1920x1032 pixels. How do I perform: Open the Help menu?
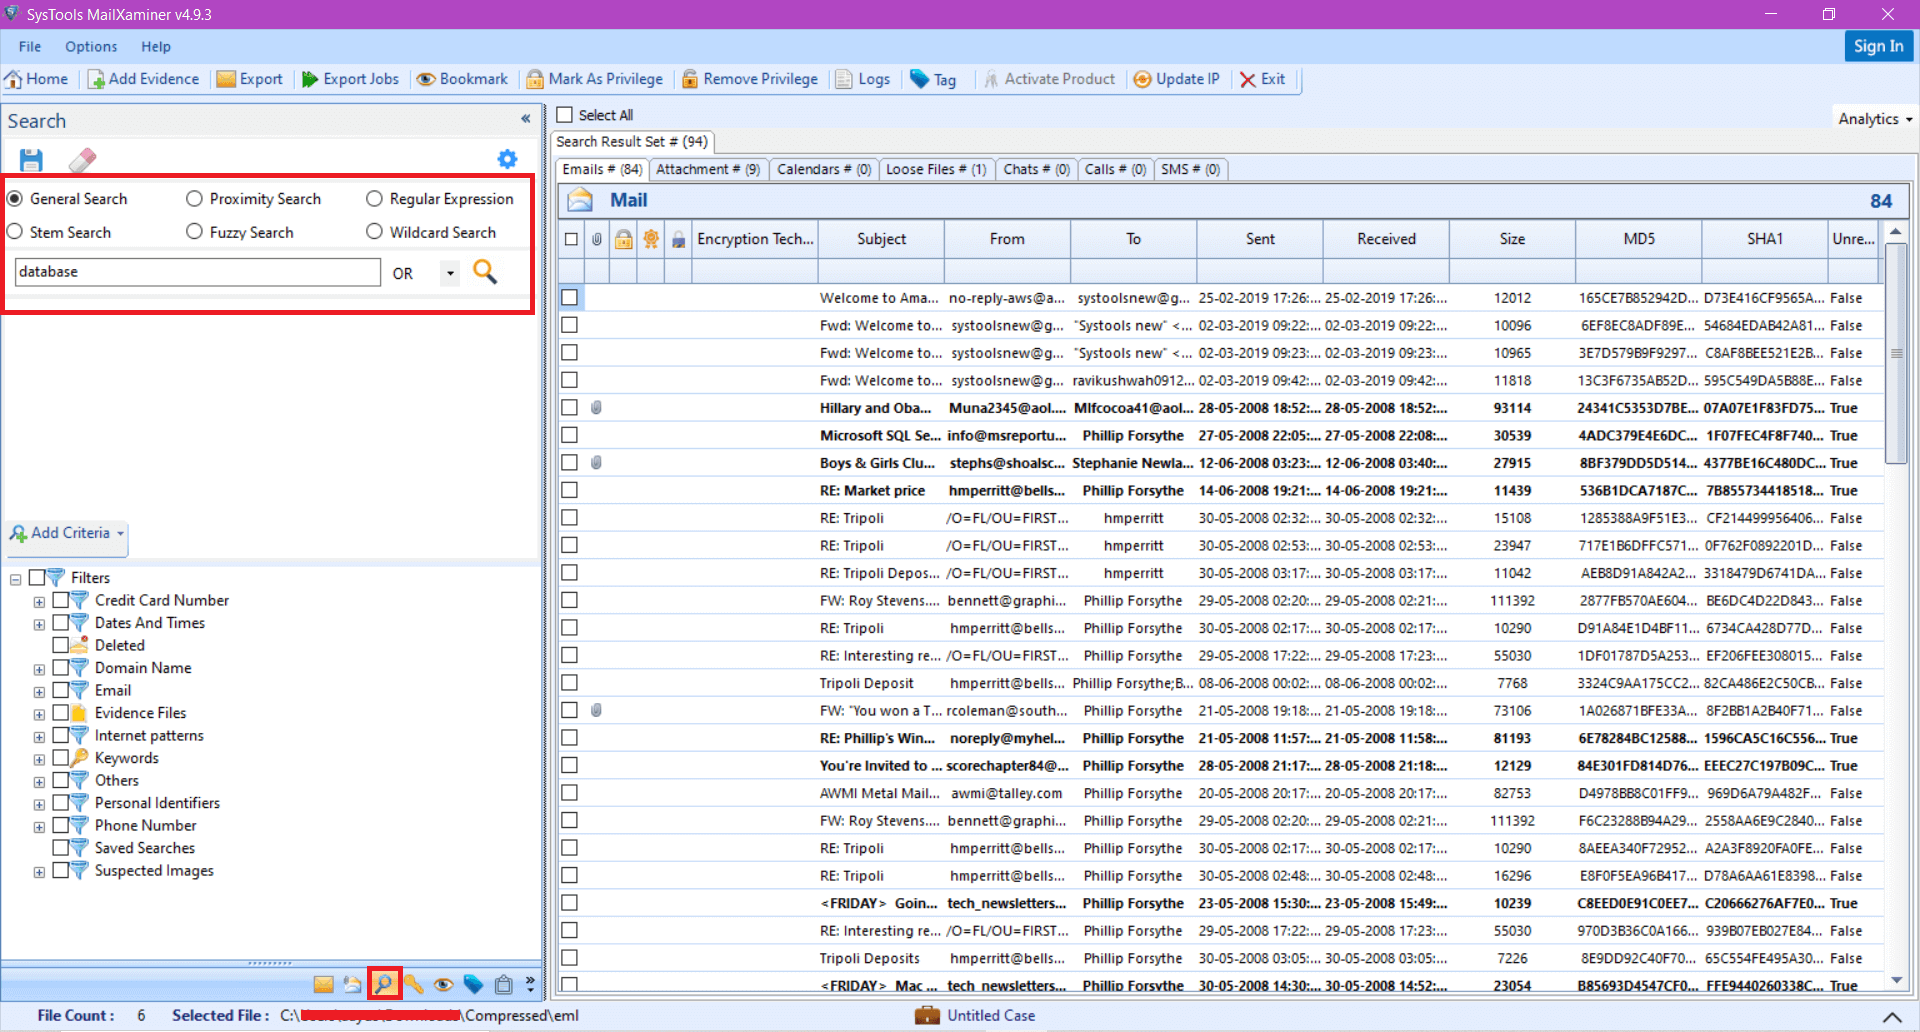156,46
